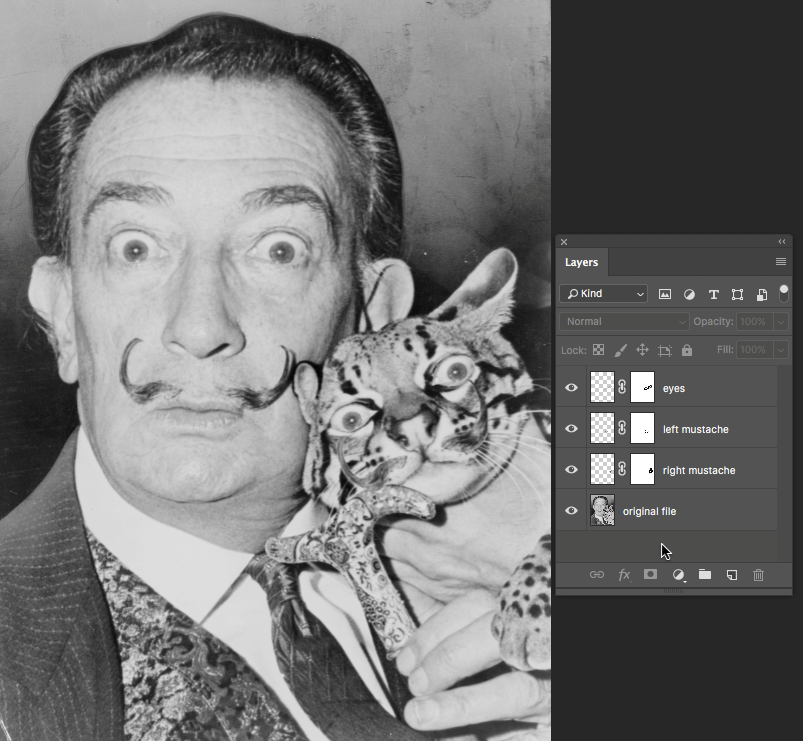Screen dimensions: 803x741
Task: Add new fill or adjustment layer
Action: pos(678,575)
